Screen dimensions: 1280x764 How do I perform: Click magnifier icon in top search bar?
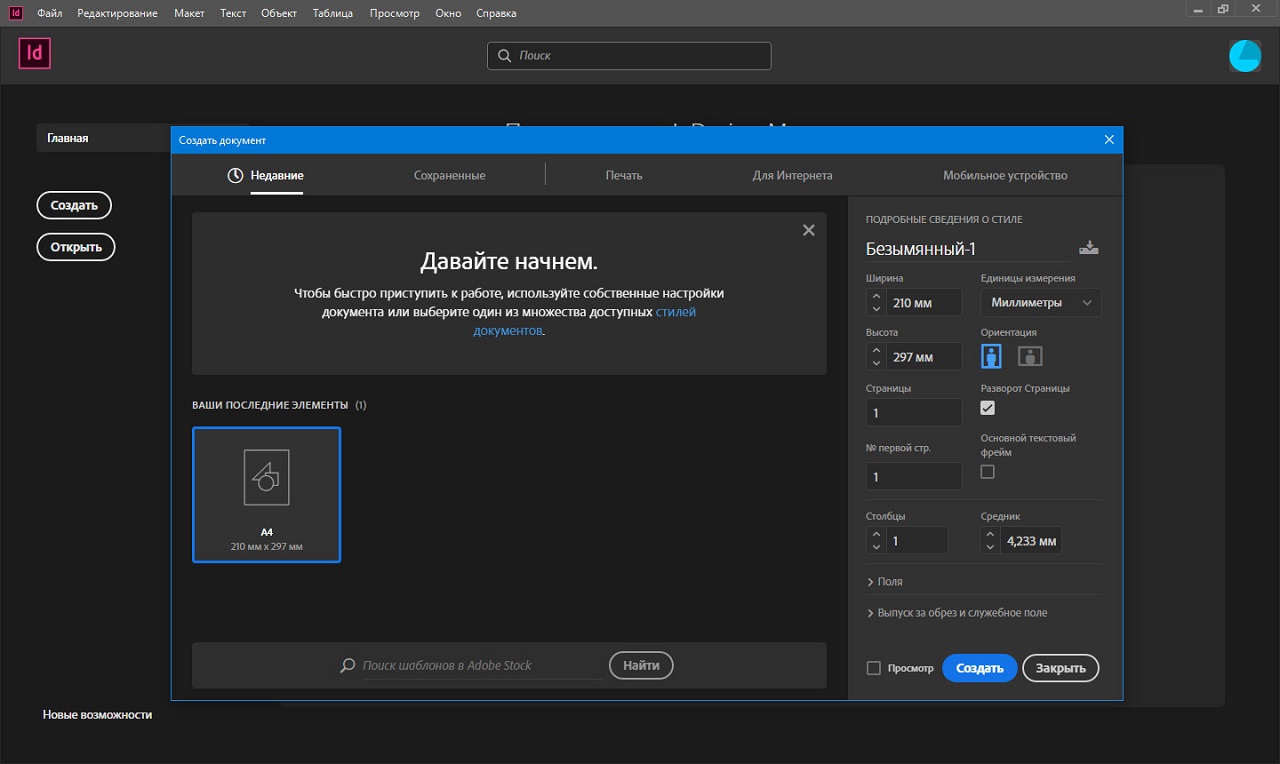[505, 56]
